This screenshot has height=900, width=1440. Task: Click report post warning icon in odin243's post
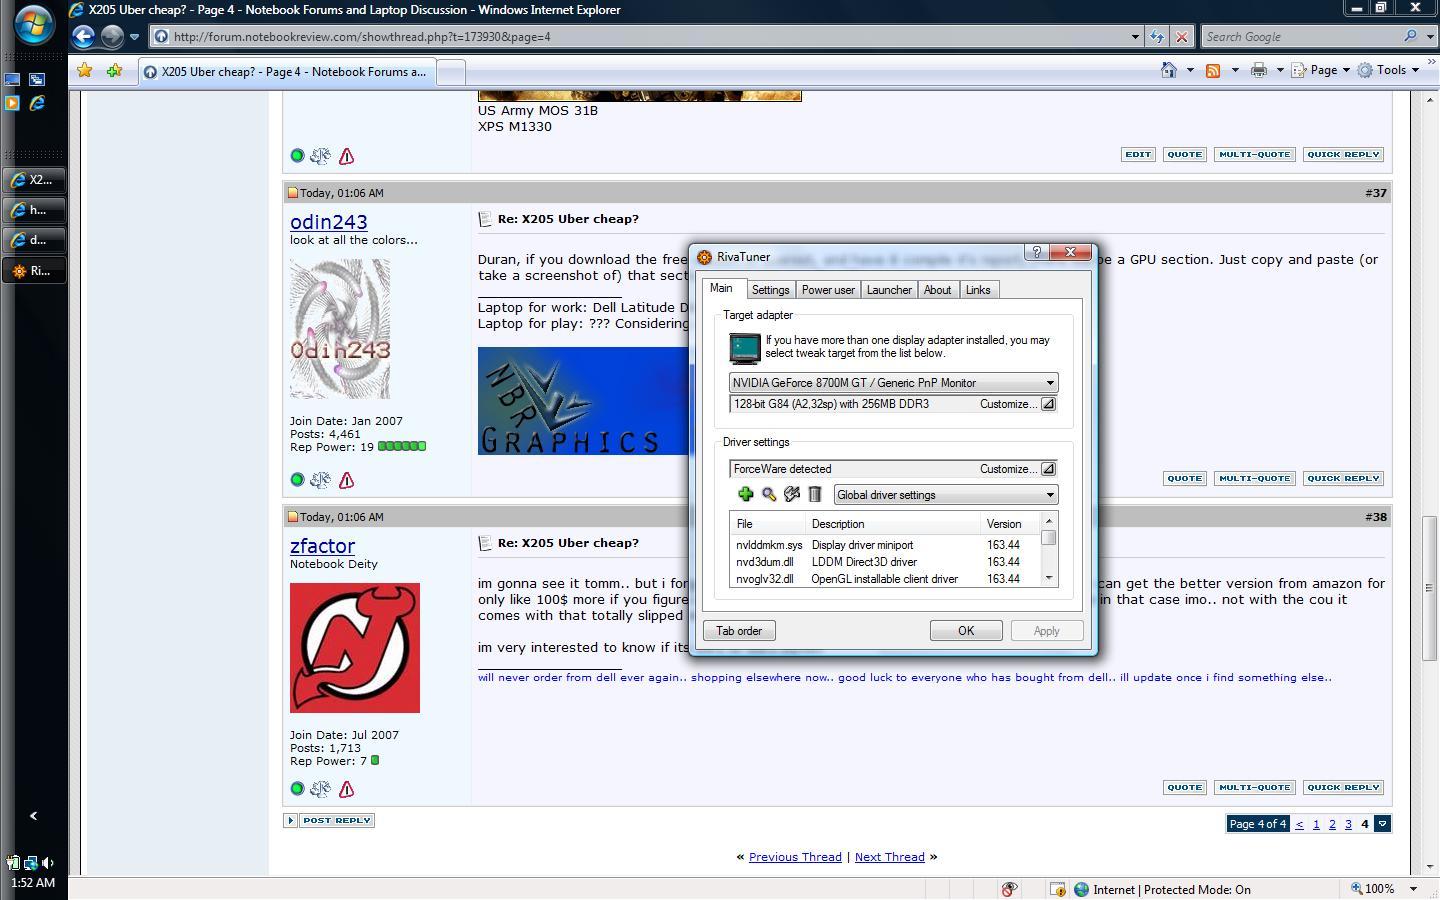(346, 480)
